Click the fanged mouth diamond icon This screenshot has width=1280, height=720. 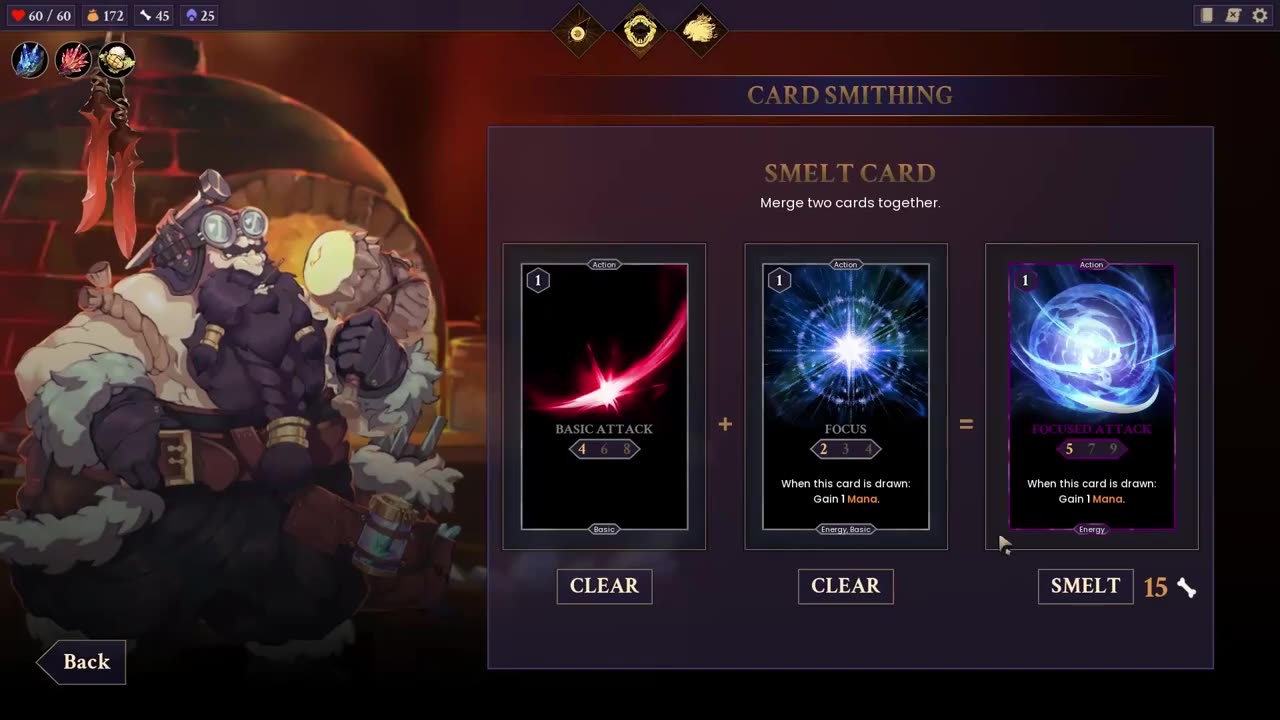click(640, 32)
